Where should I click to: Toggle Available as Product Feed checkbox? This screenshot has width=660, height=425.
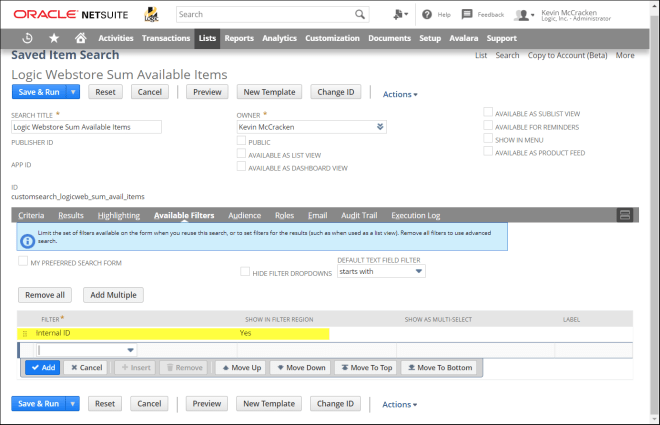[488, 151]
